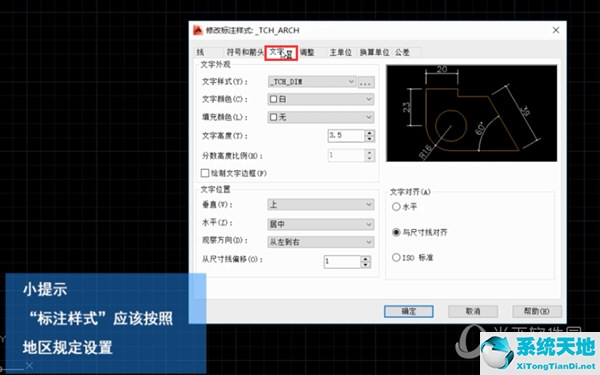This screenshot has width=600, height=375.
Task: Click the 分数高度比例 value field
Action: 346,155
